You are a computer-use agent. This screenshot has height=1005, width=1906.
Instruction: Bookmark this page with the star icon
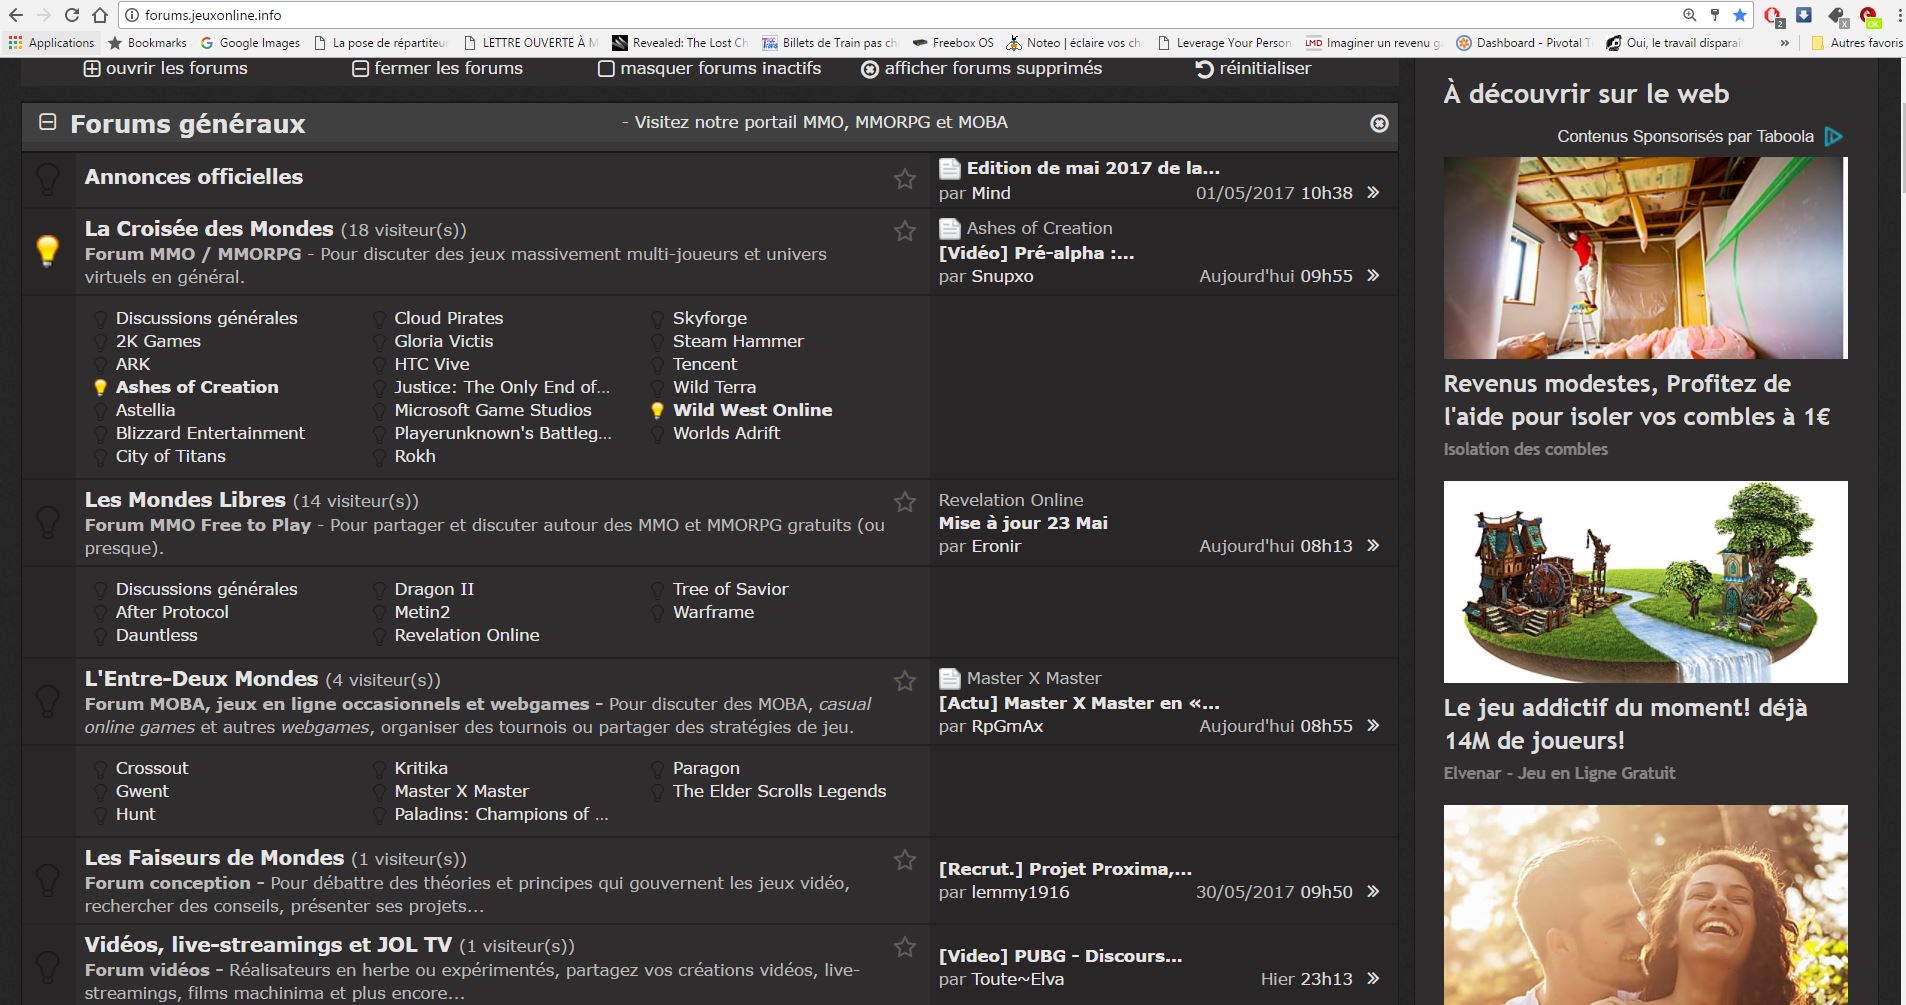pyautogui.click(x=1740, y=15)
